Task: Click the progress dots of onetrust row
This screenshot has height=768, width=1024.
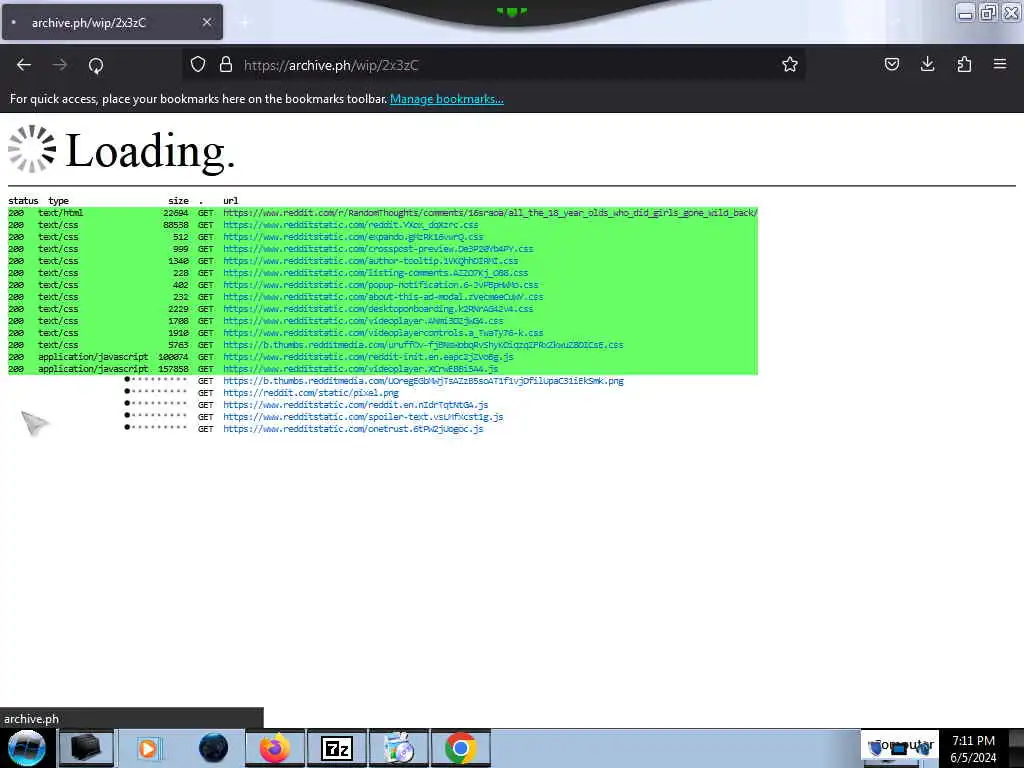Action: pos(155,427)
